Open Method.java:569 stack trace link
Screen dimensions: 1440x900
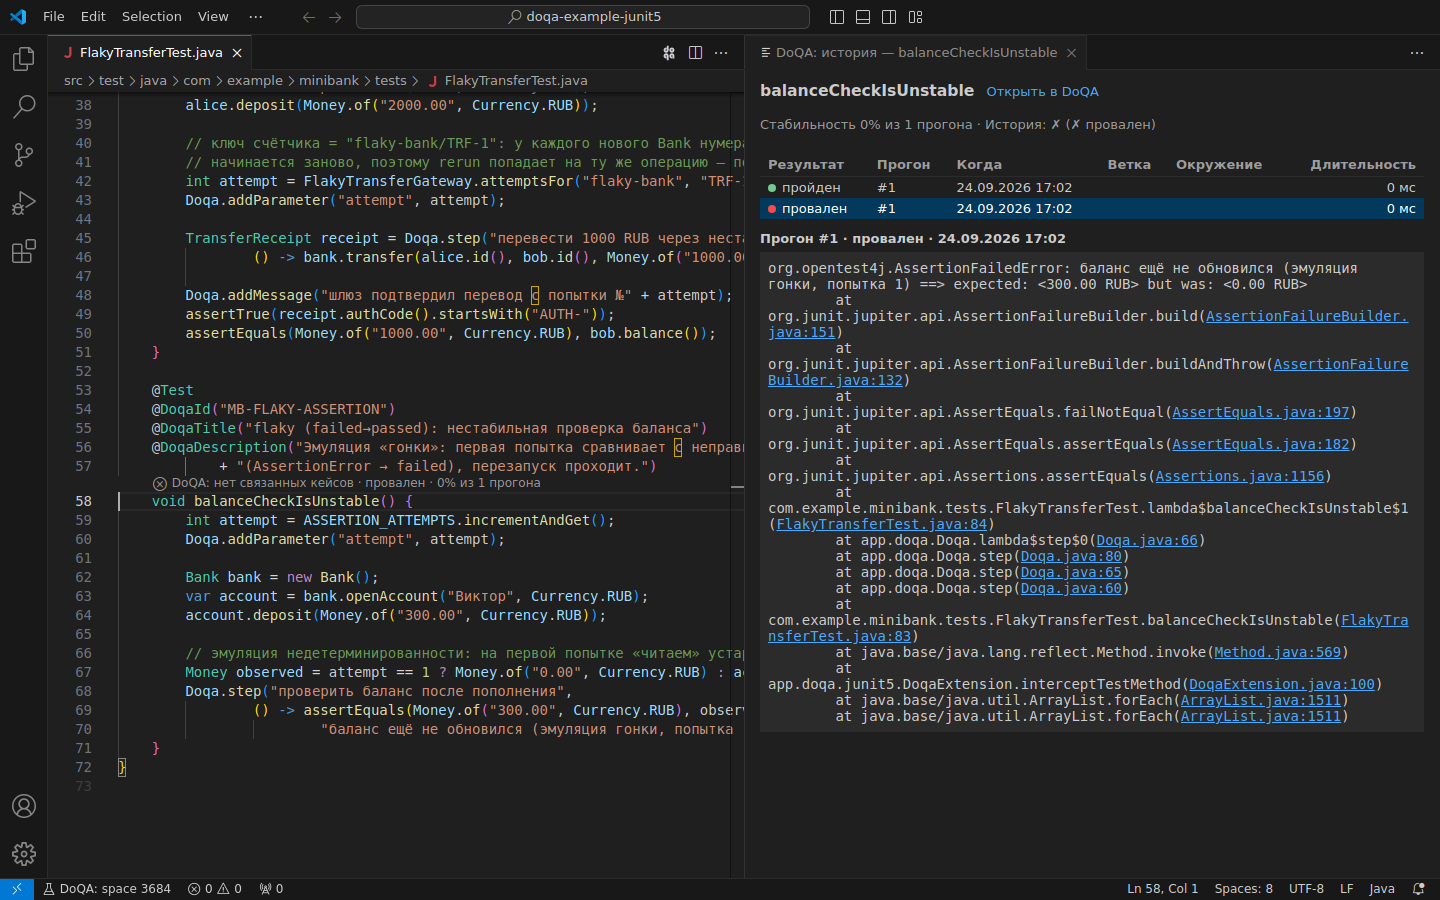coord(1277,653)
